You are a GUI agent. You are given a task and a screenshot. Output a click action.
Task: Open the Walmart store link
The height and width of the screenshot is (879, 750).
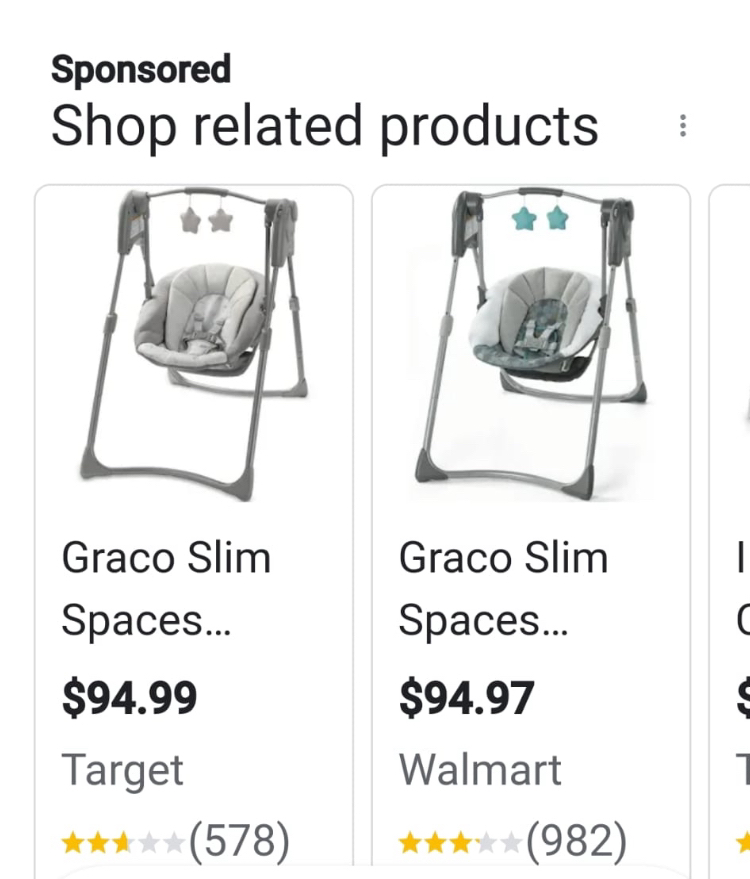click(x=480, y=769)
